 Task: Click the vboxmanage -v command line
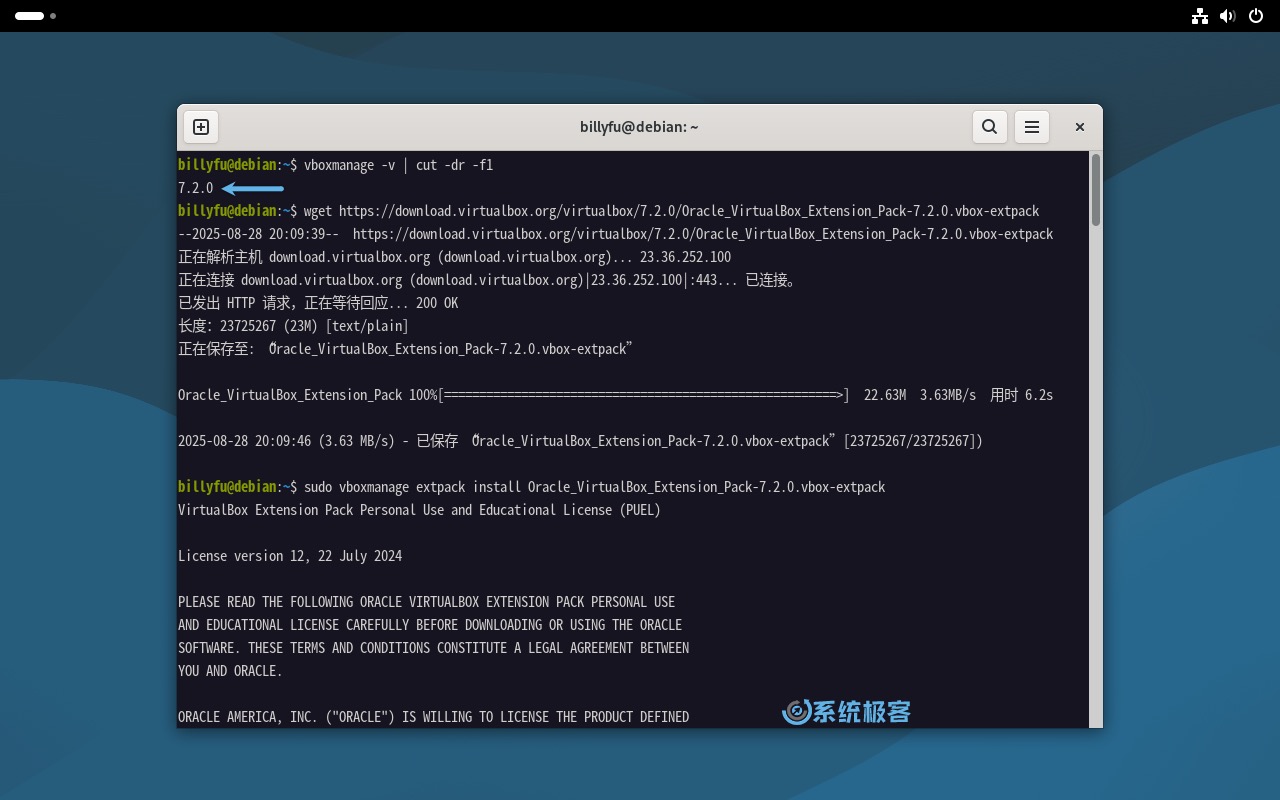coord(336,165)
